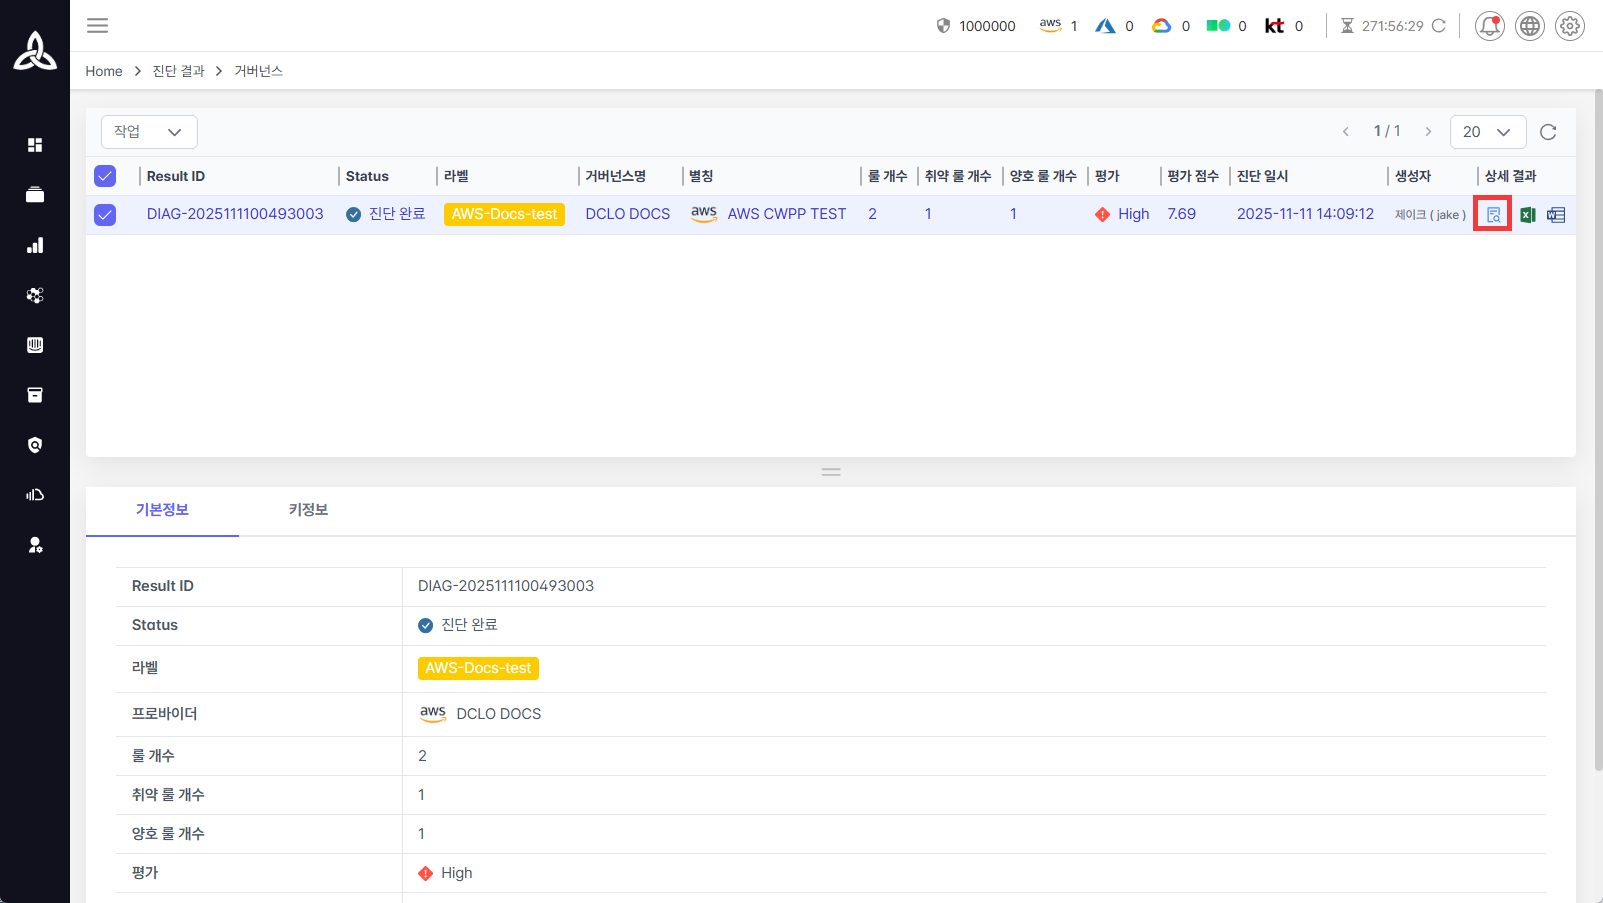Open the detailed result view icon

(x=1493, y=215)
